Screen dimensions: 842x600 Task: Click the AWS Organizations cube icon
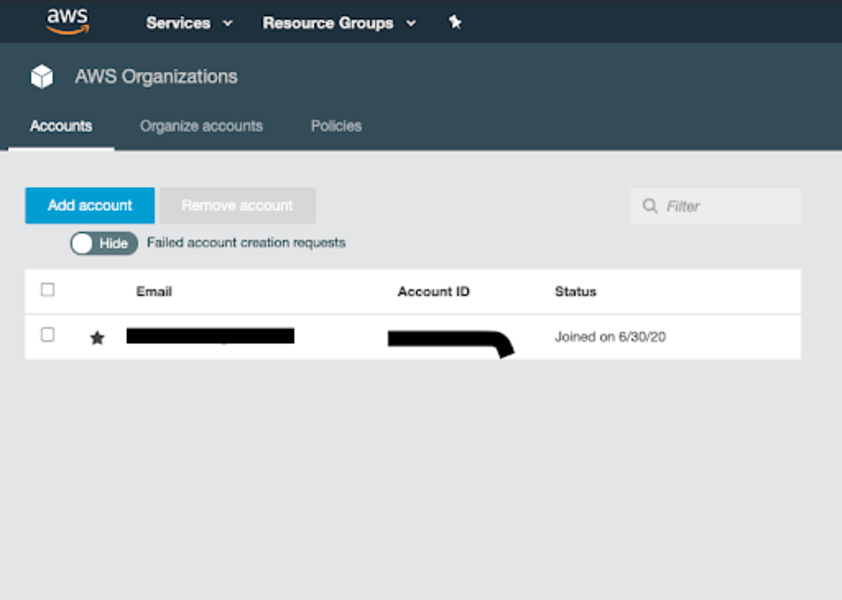pos(42,76)
